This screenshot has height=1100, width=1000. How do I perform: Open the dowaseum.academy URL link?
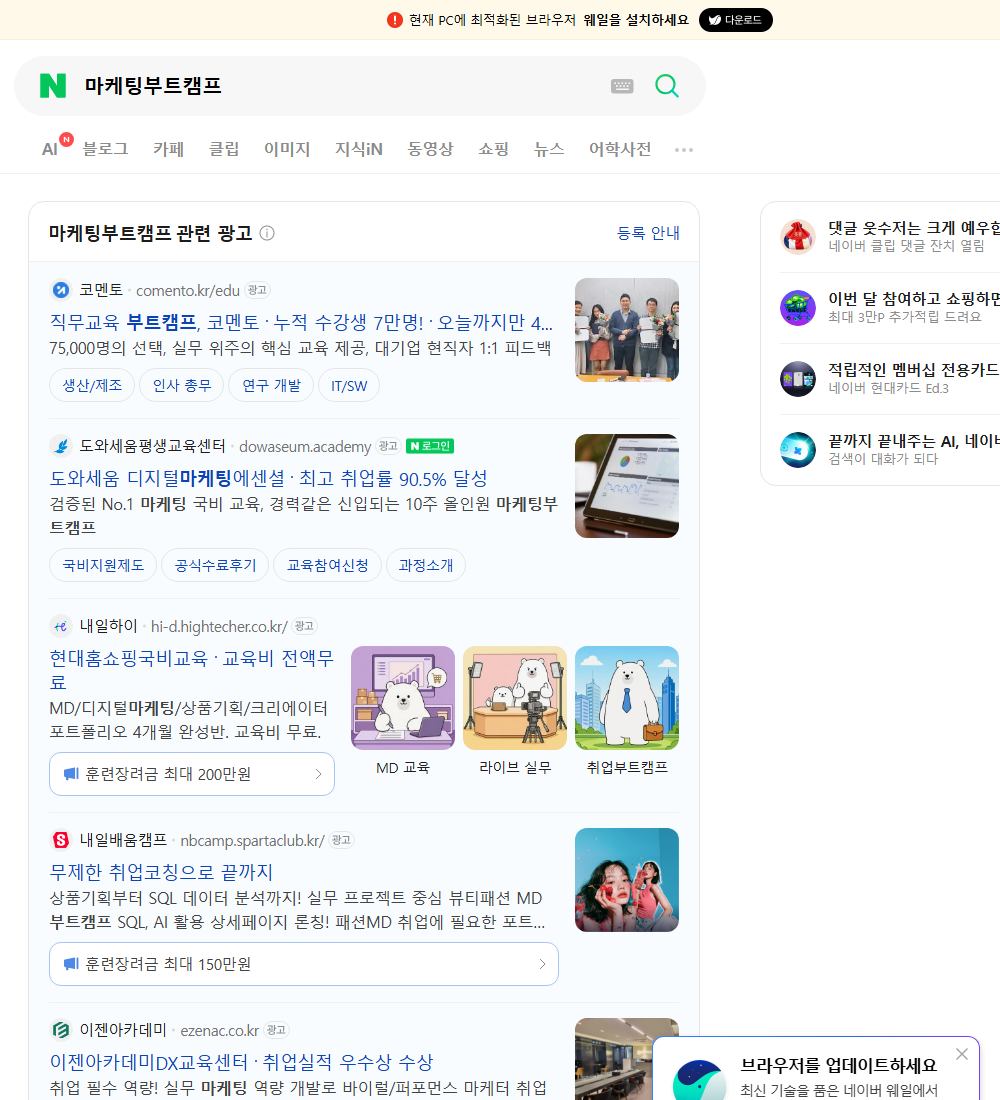[x=305, y=446]
